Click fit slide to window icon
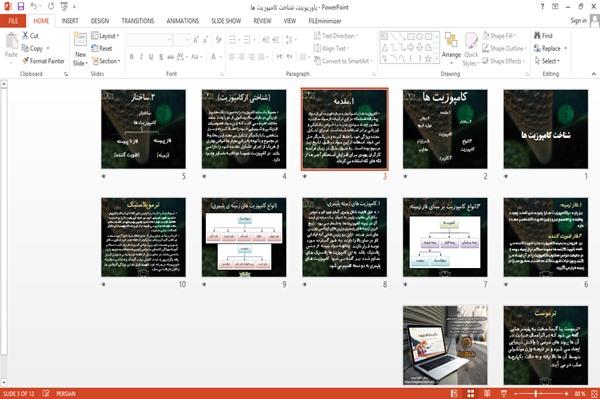The height and width of the screenshot is (399, 600). click(x=594, y=394)
